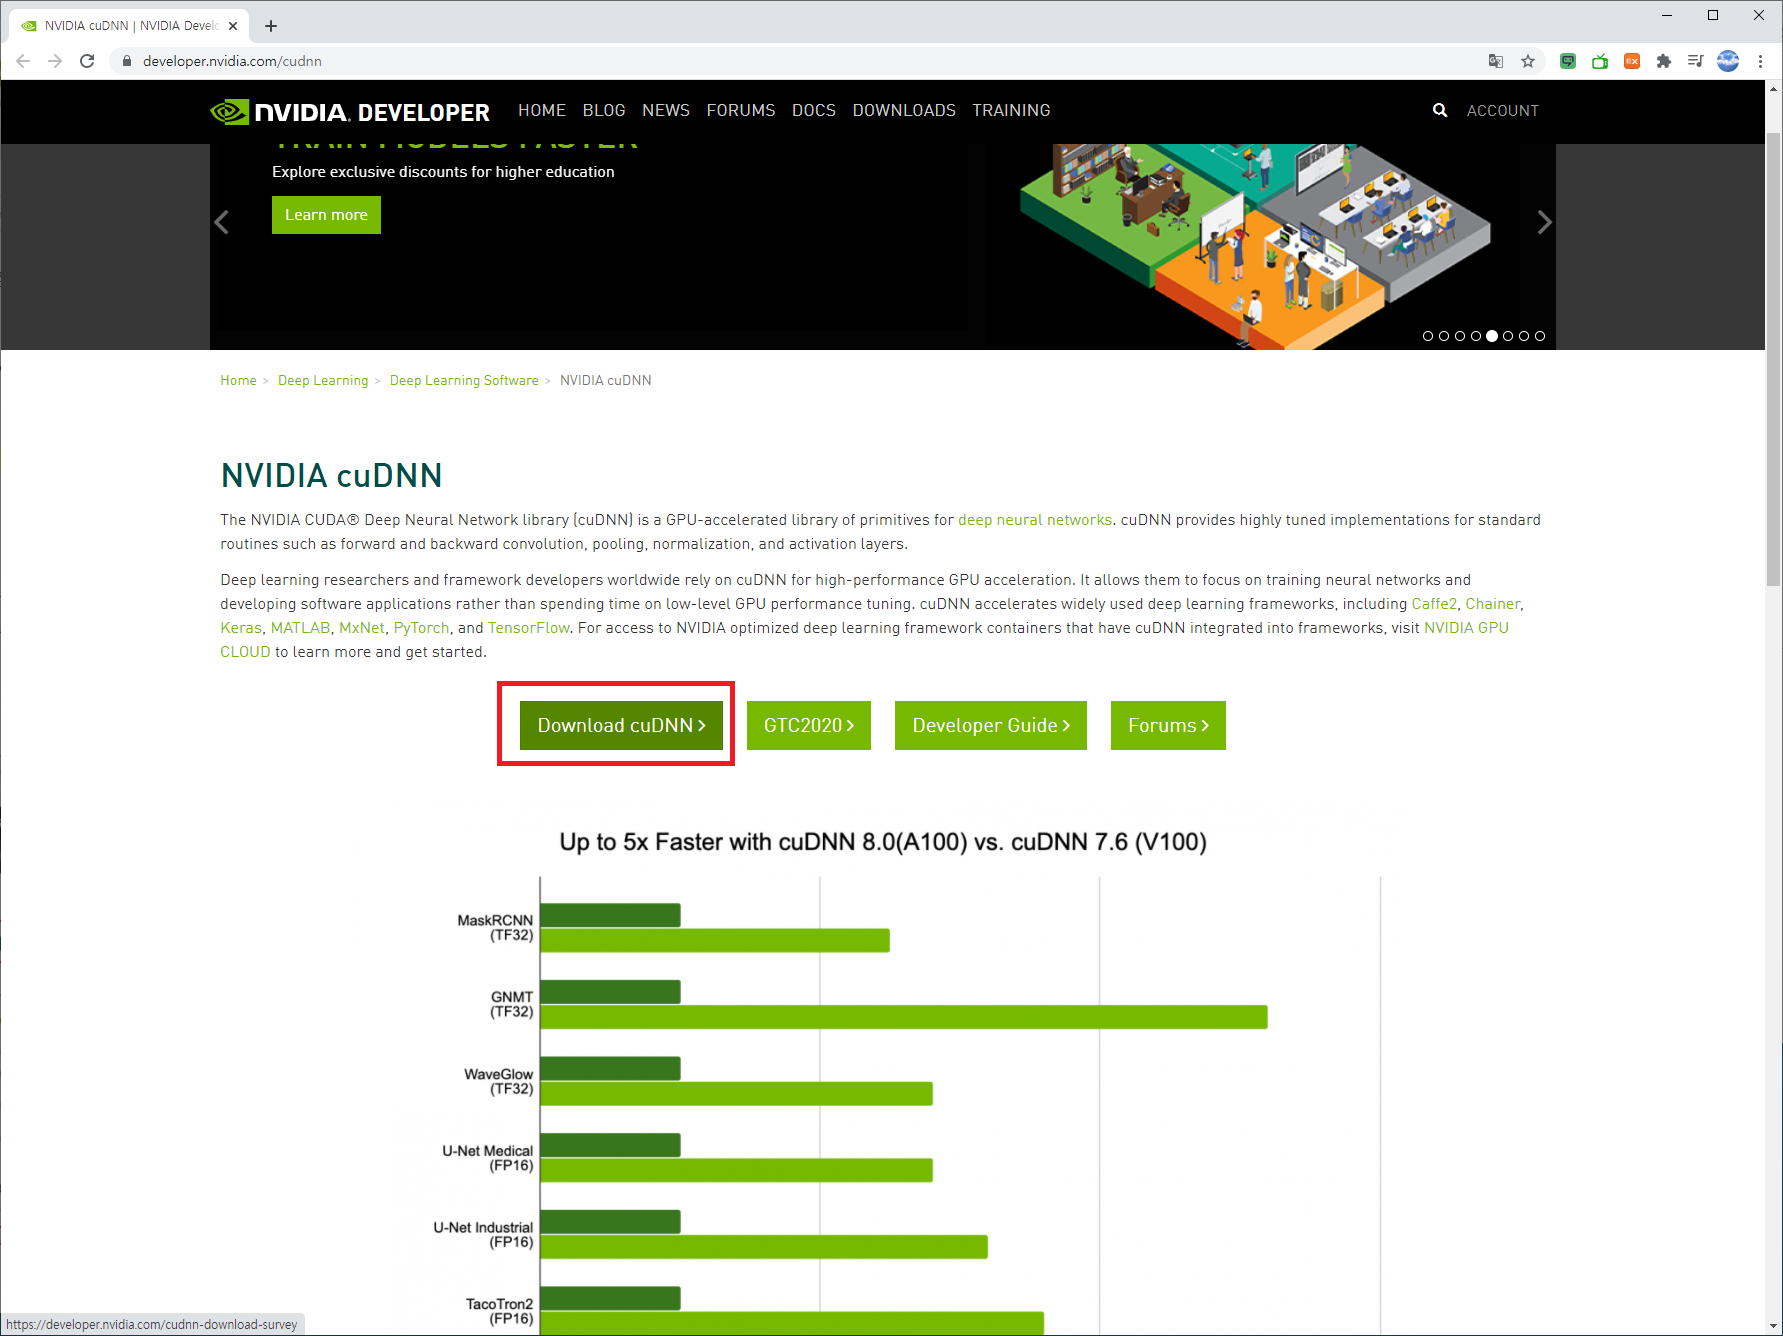Select the last carousel dot
The image size is (1783, 1336).
[1540, 336]
